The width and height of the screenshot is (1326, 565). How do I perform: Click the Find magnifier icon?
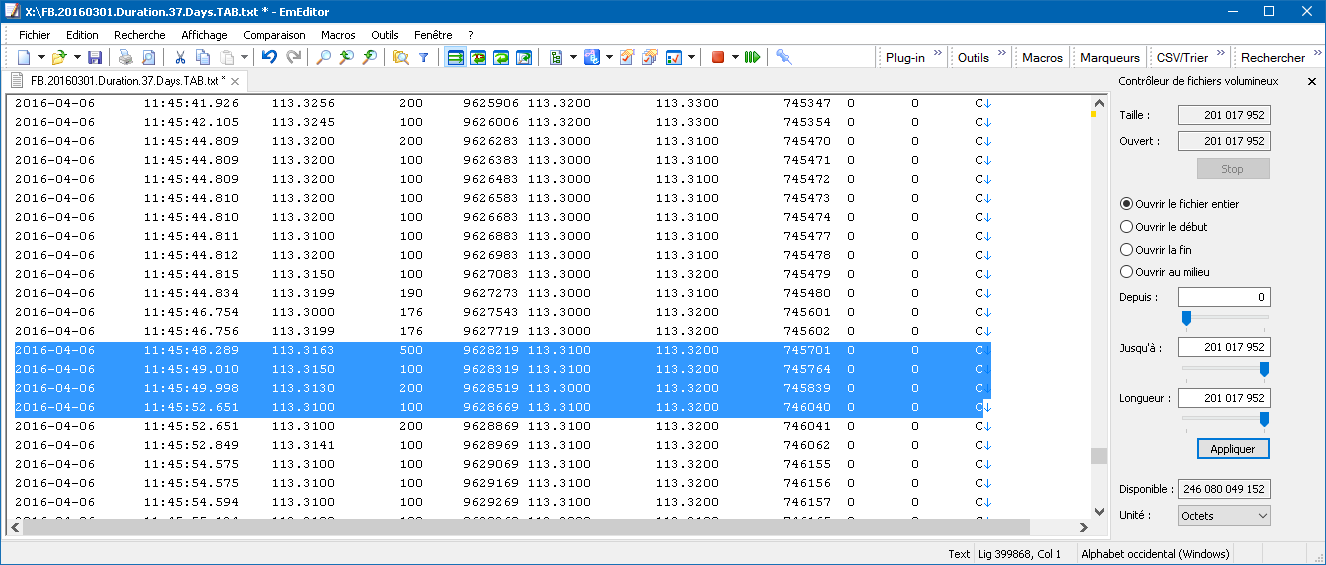coord(323,58)
